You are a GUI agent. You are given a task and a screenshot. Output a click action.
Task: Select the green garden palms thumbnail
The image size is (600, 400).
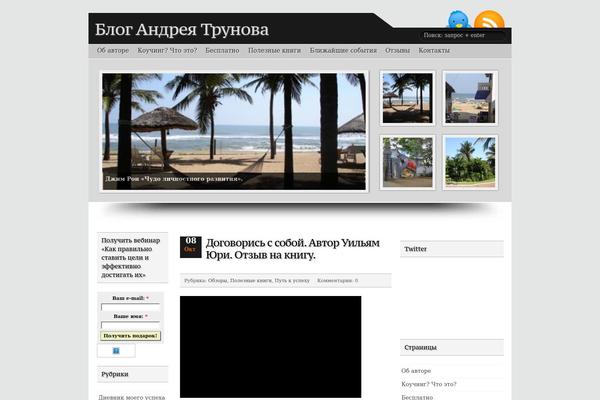(470, 162)
